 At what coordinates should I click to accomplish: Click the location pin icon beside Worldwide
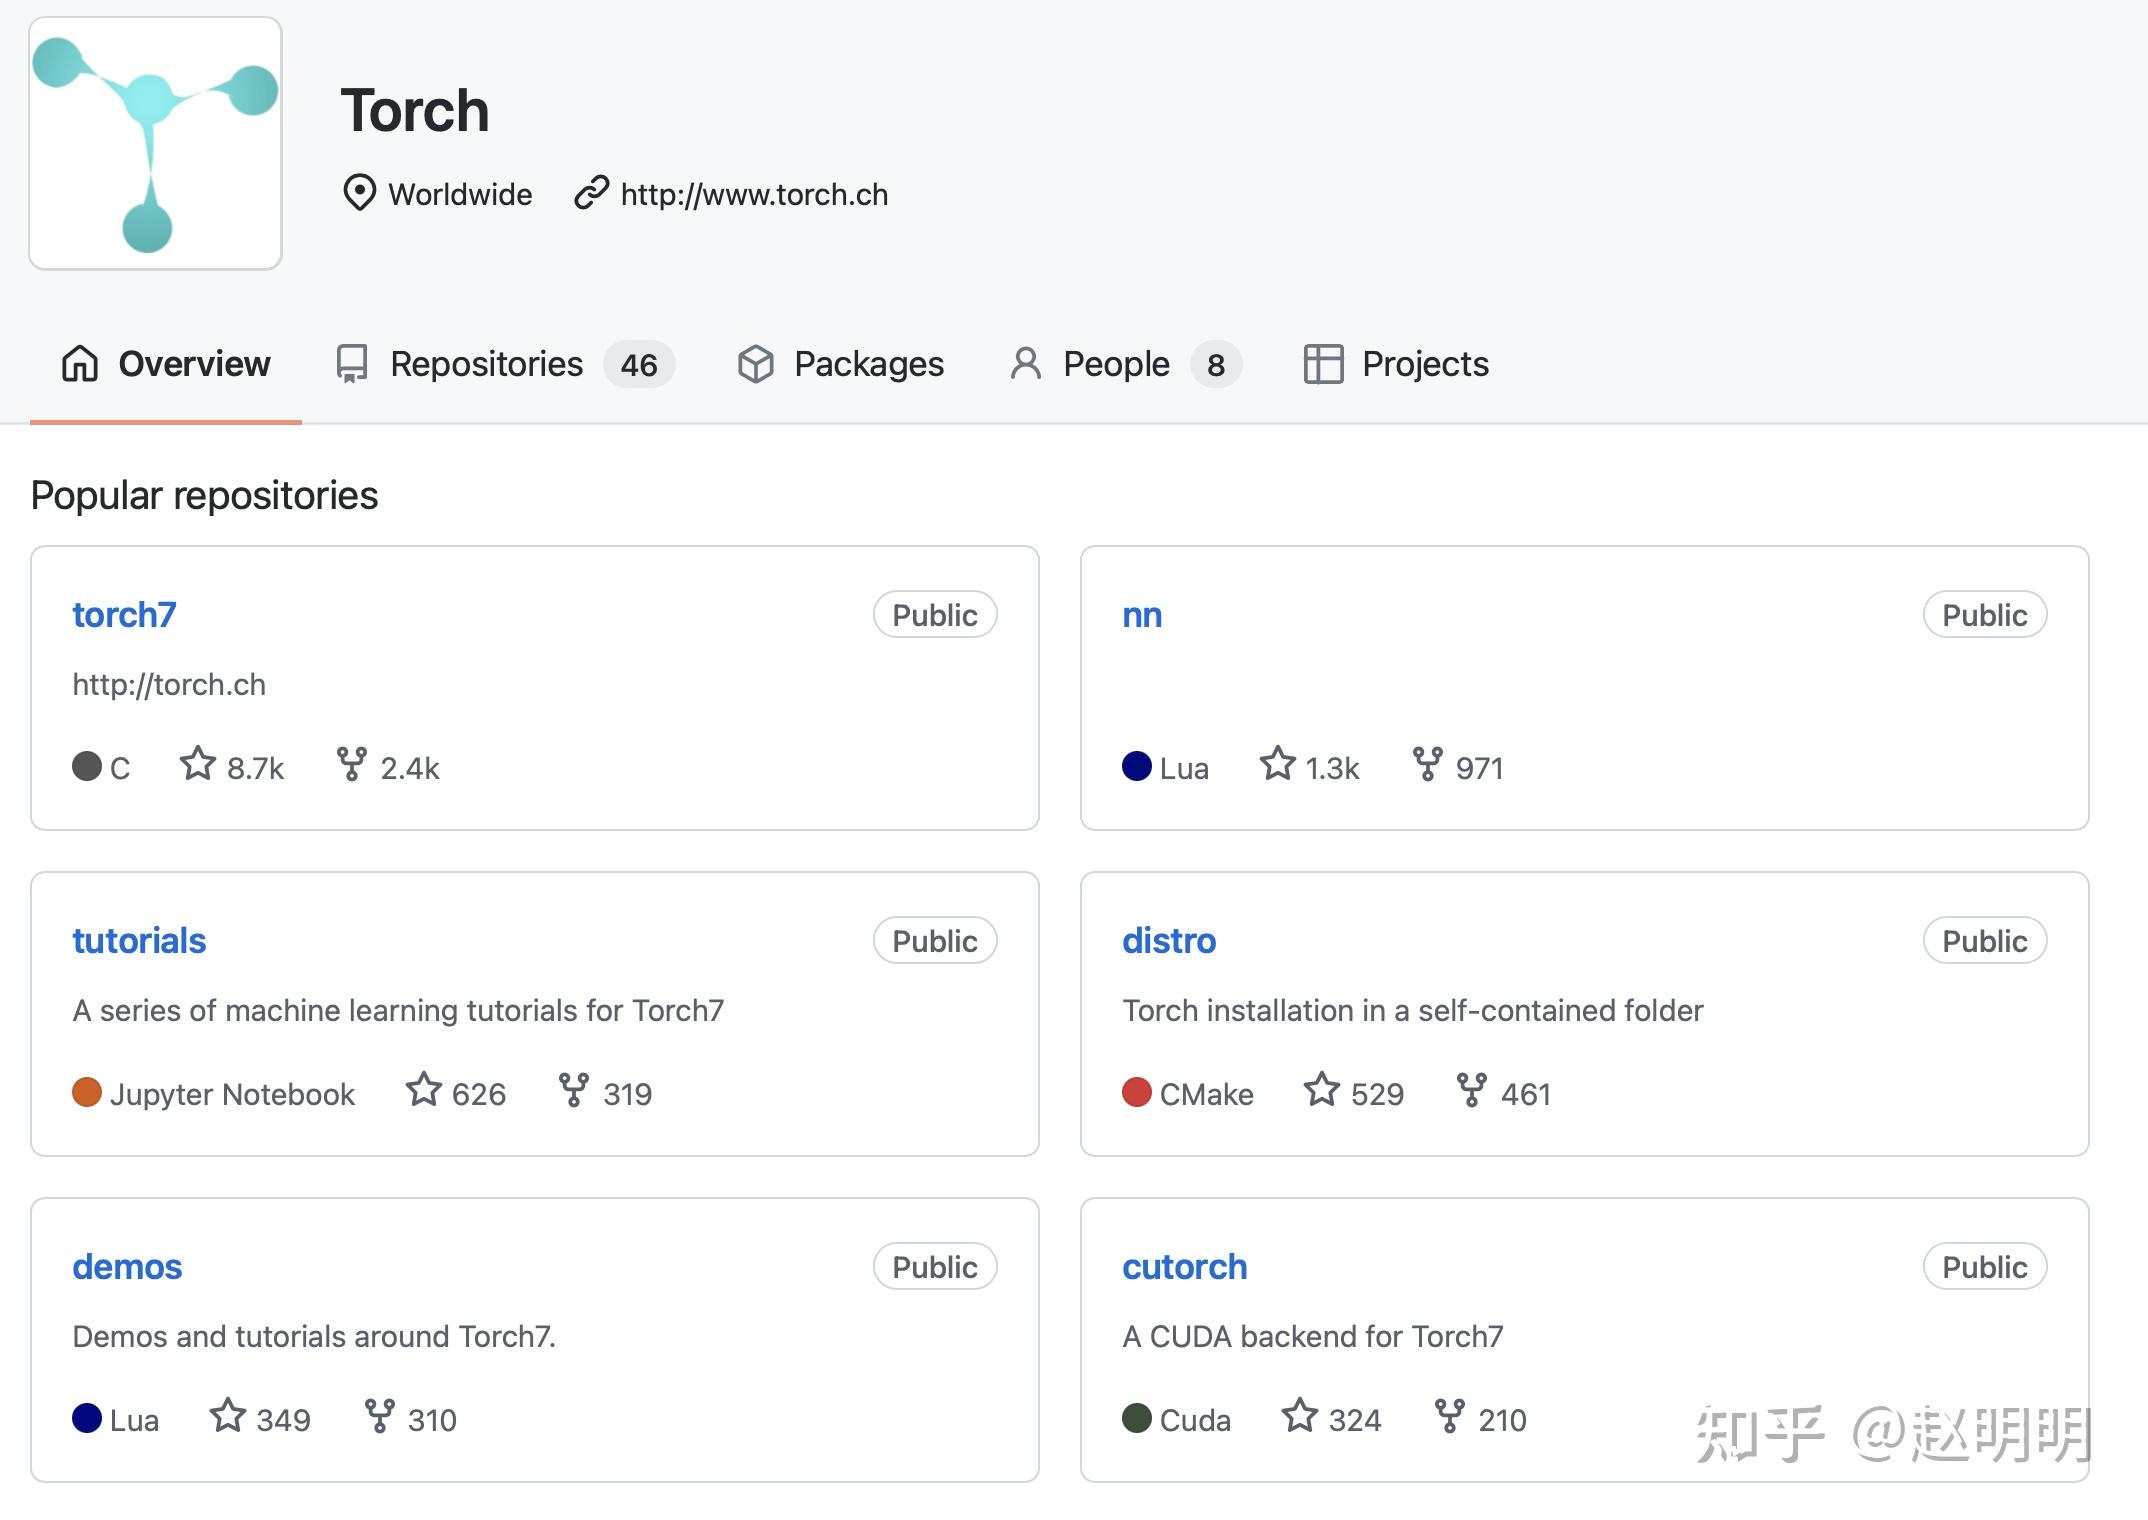[361, 193]
